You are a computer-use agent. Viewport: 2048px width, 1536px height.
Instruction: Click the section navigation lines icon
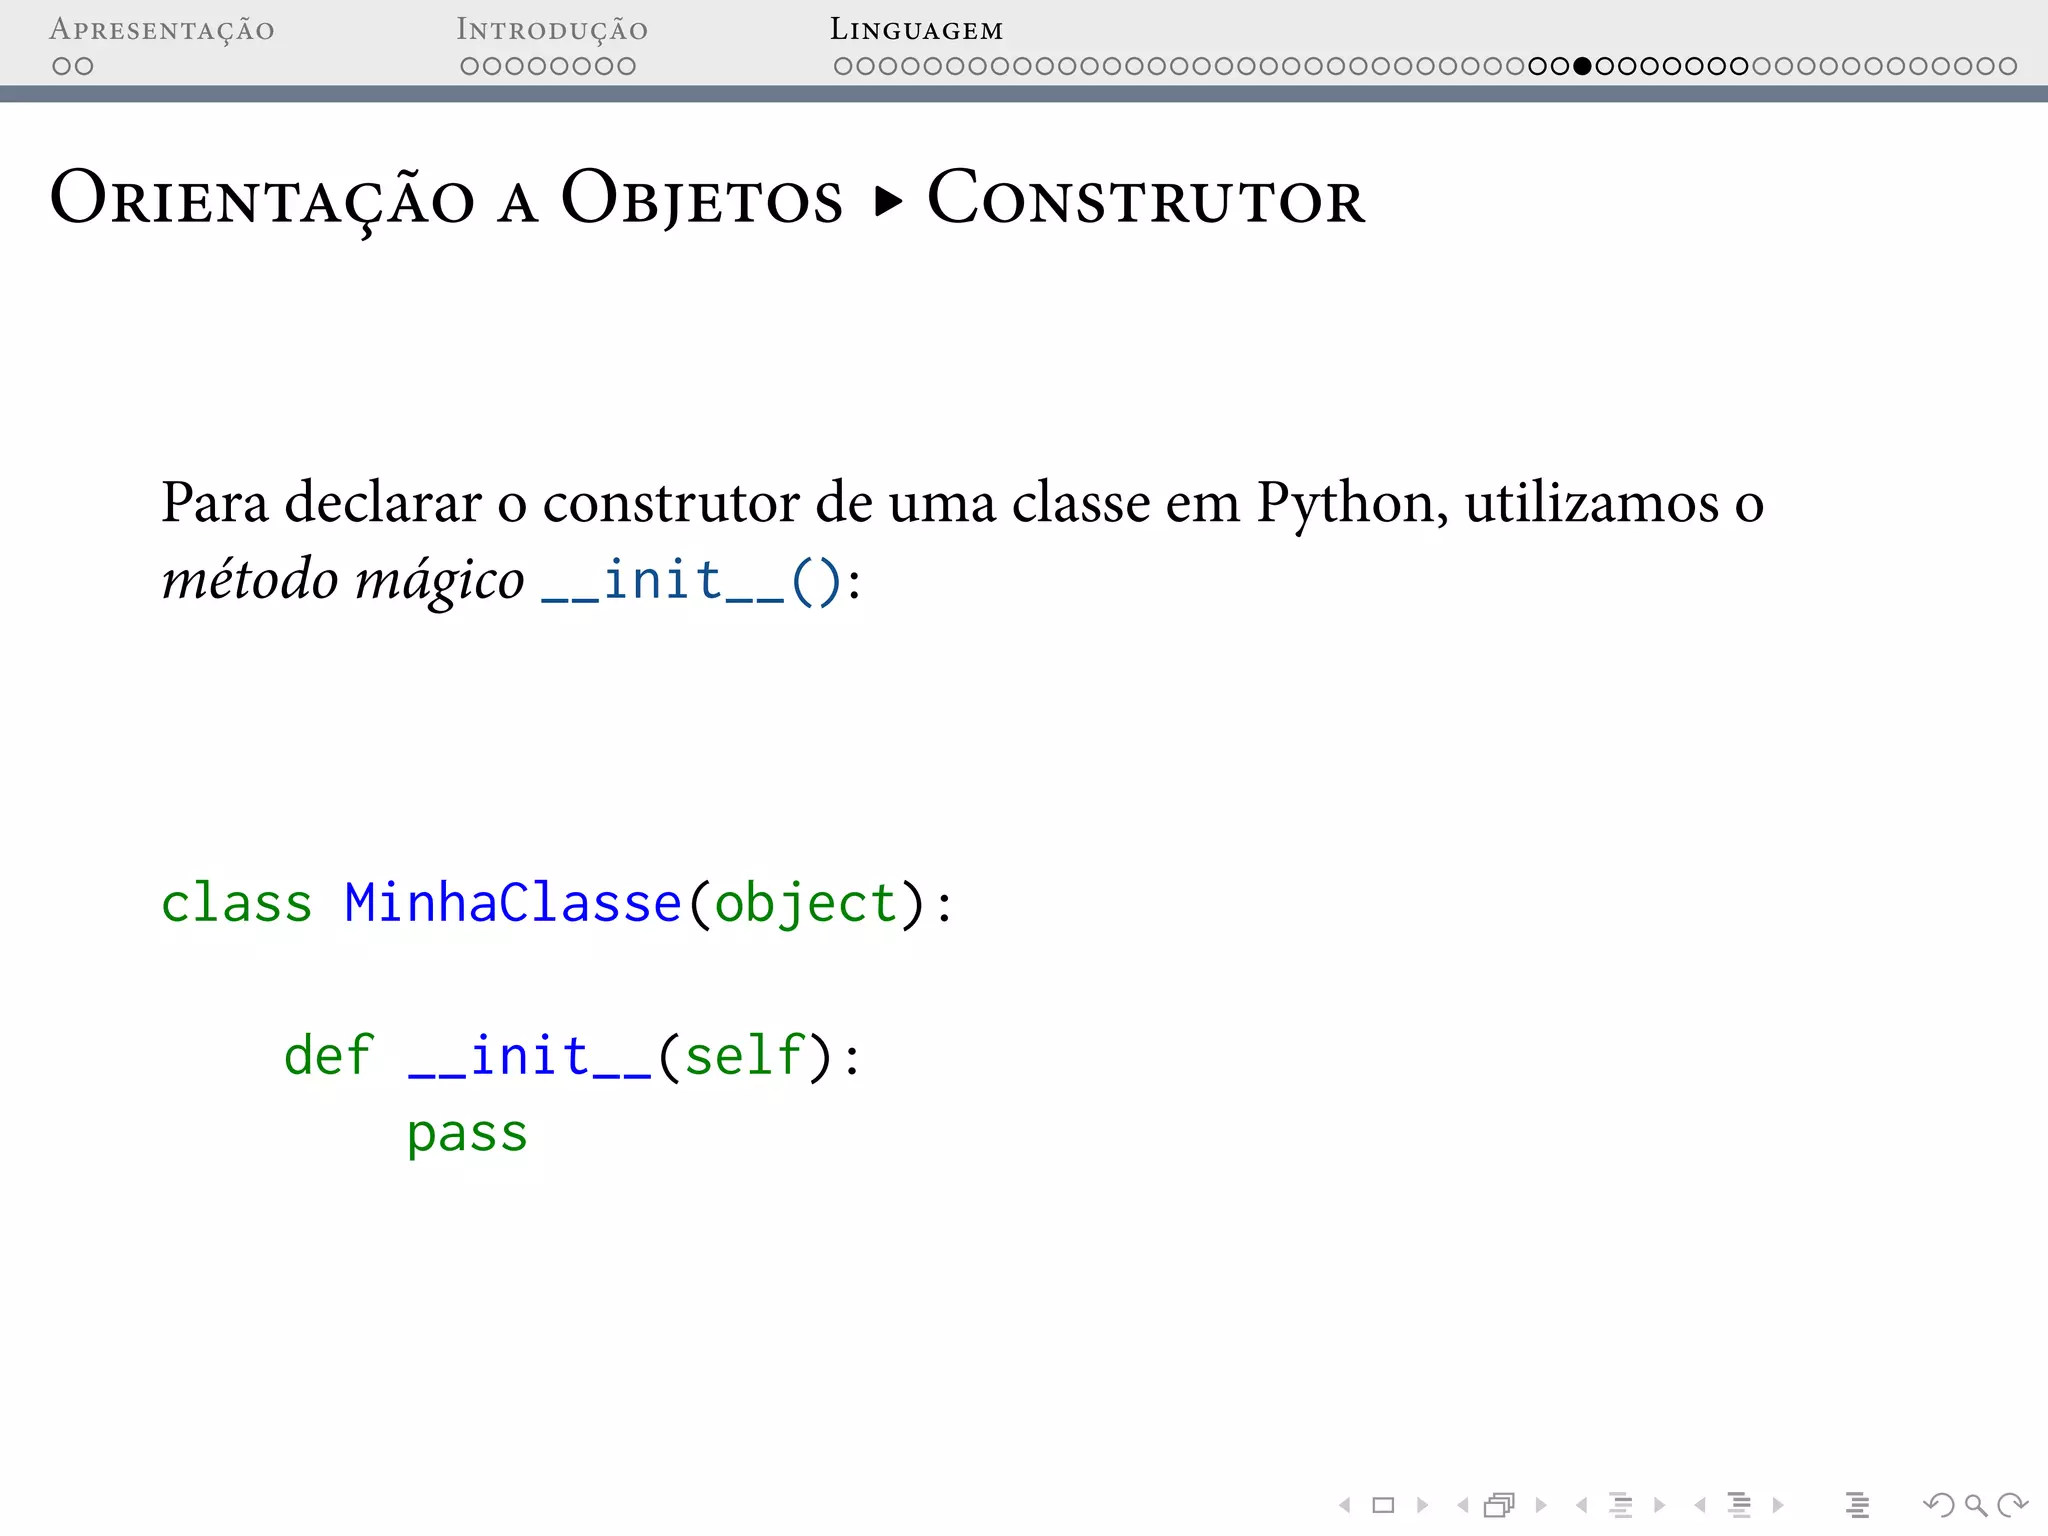coord(1740,1505)
